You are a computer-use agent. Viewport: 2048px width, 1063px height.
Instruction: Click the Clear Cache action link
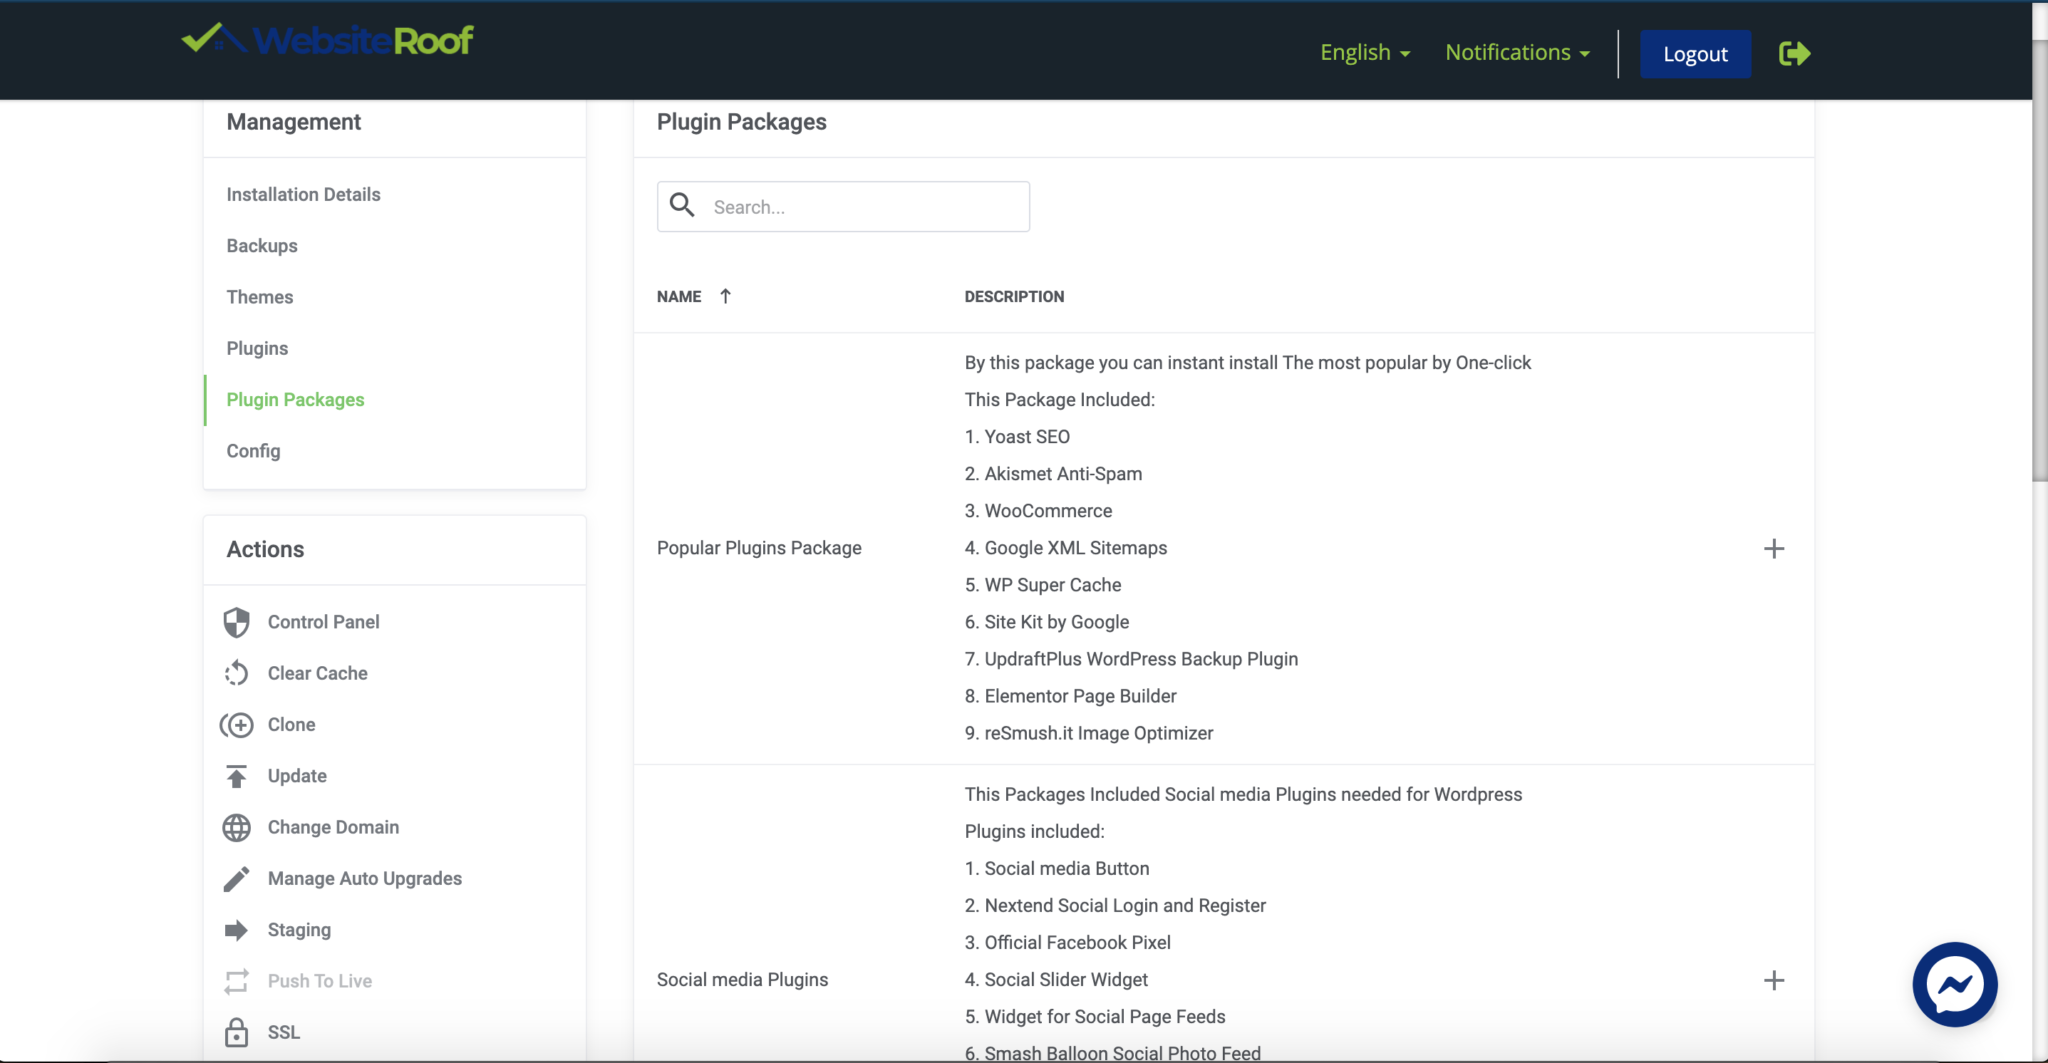(x=317, y=673)
